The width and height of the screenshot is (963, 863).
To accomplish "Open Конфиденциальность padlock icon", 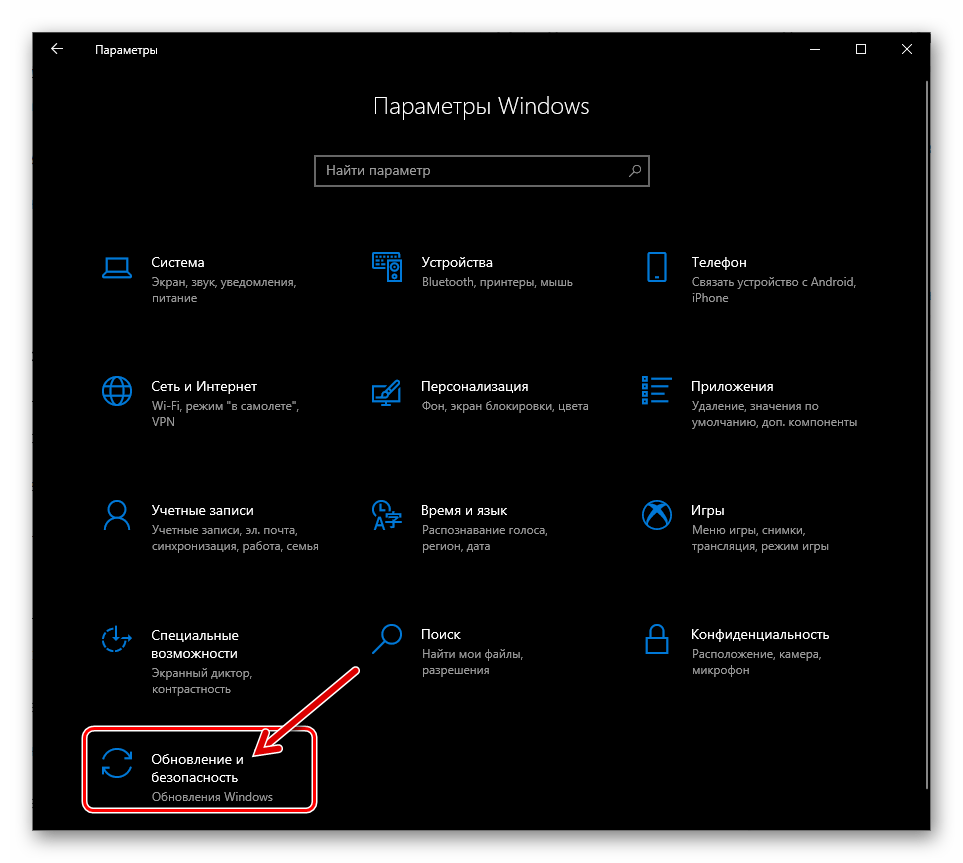I will coord(657,639).
